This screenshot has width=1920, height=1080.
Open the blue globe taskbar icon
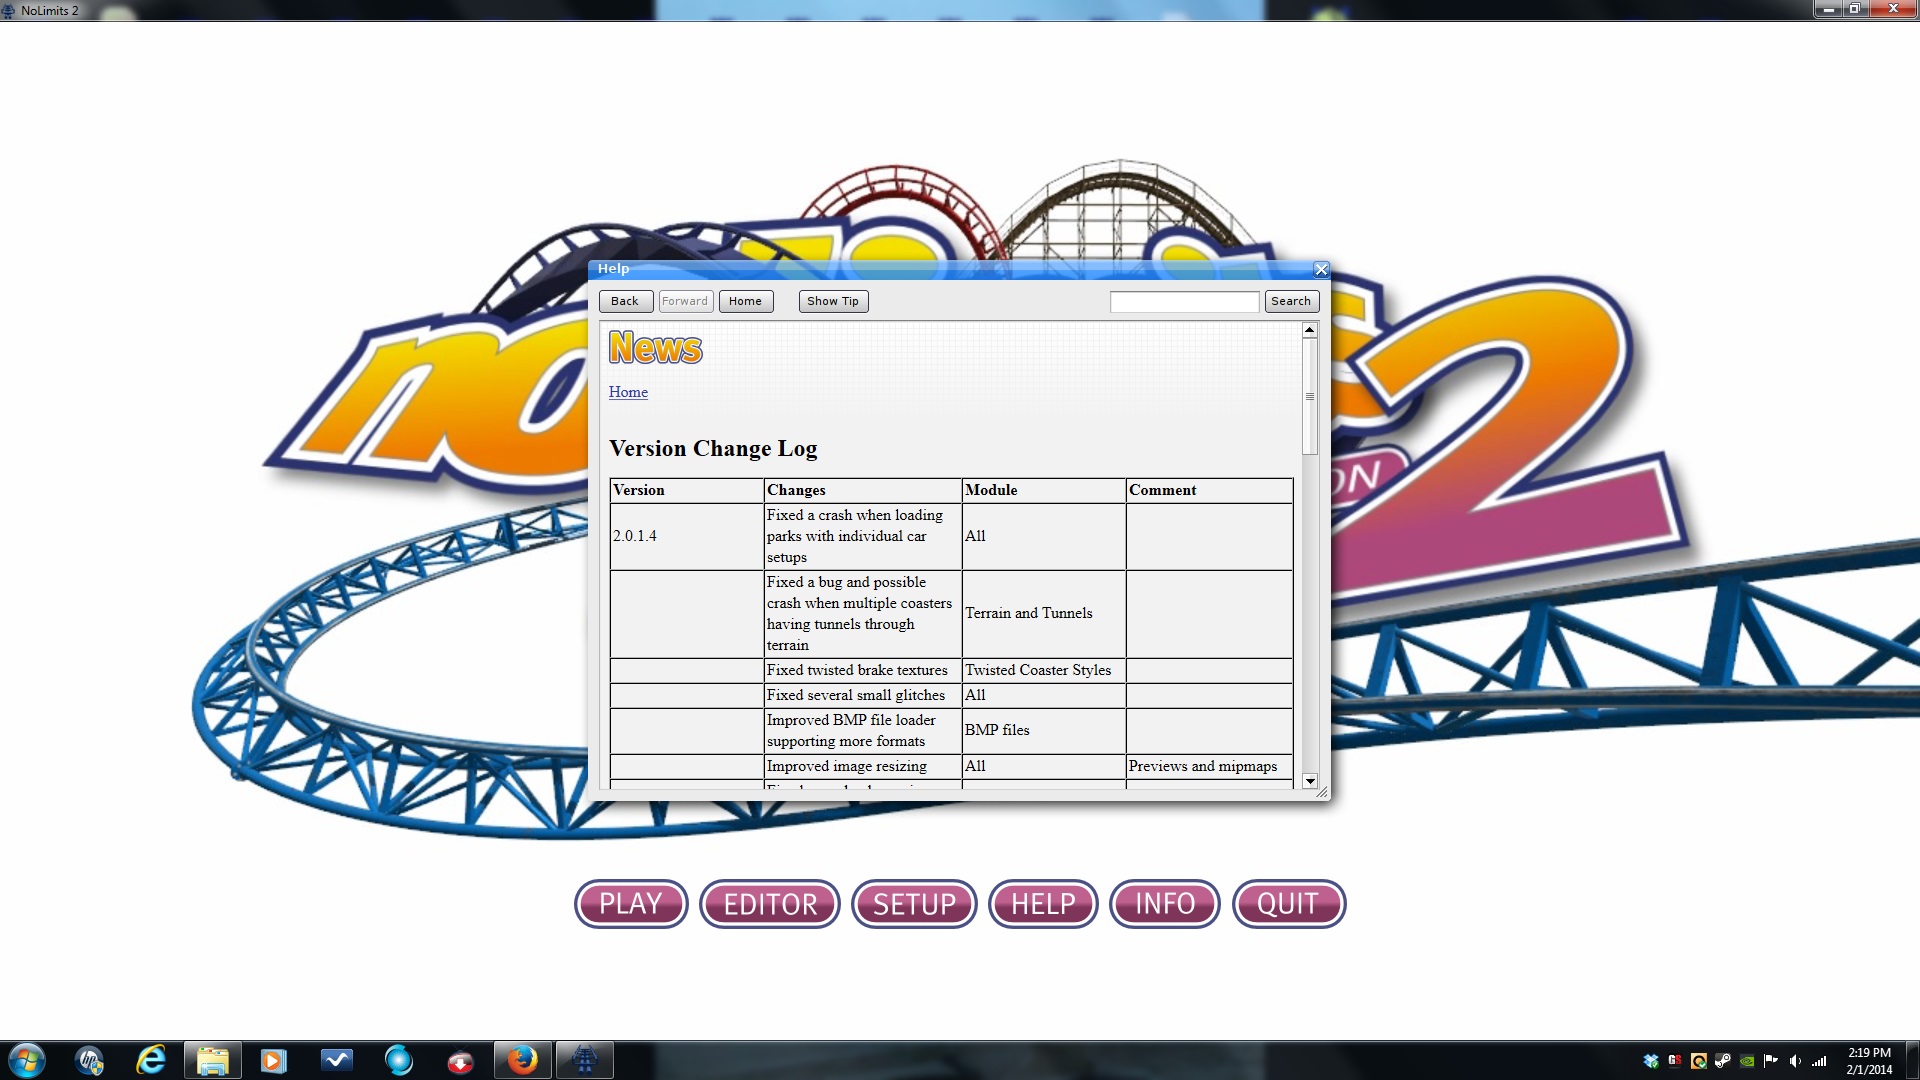click(398, 1060)
